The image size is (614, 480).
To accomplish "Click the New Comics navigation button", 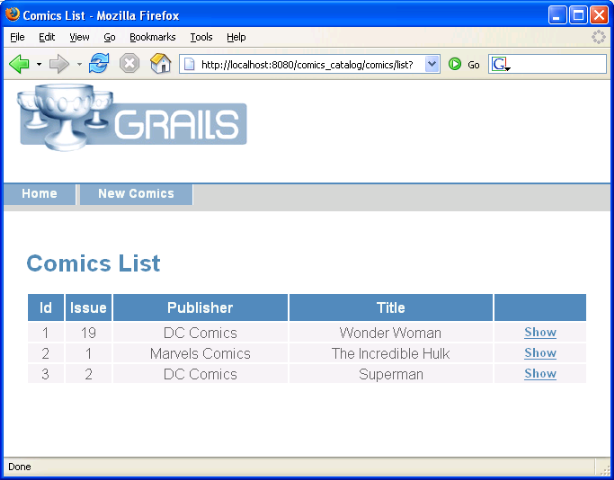I will pyautogui.click(x=136, y=194).
